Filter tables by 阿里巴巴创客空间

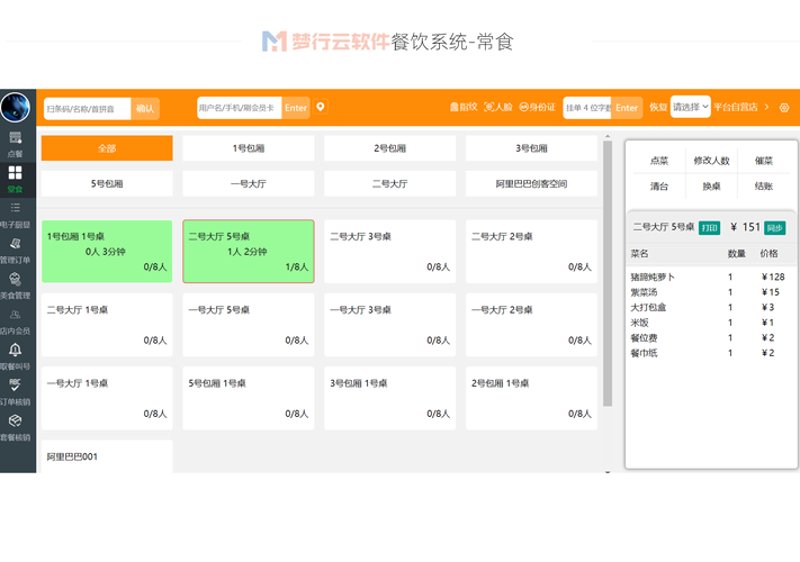531,184
